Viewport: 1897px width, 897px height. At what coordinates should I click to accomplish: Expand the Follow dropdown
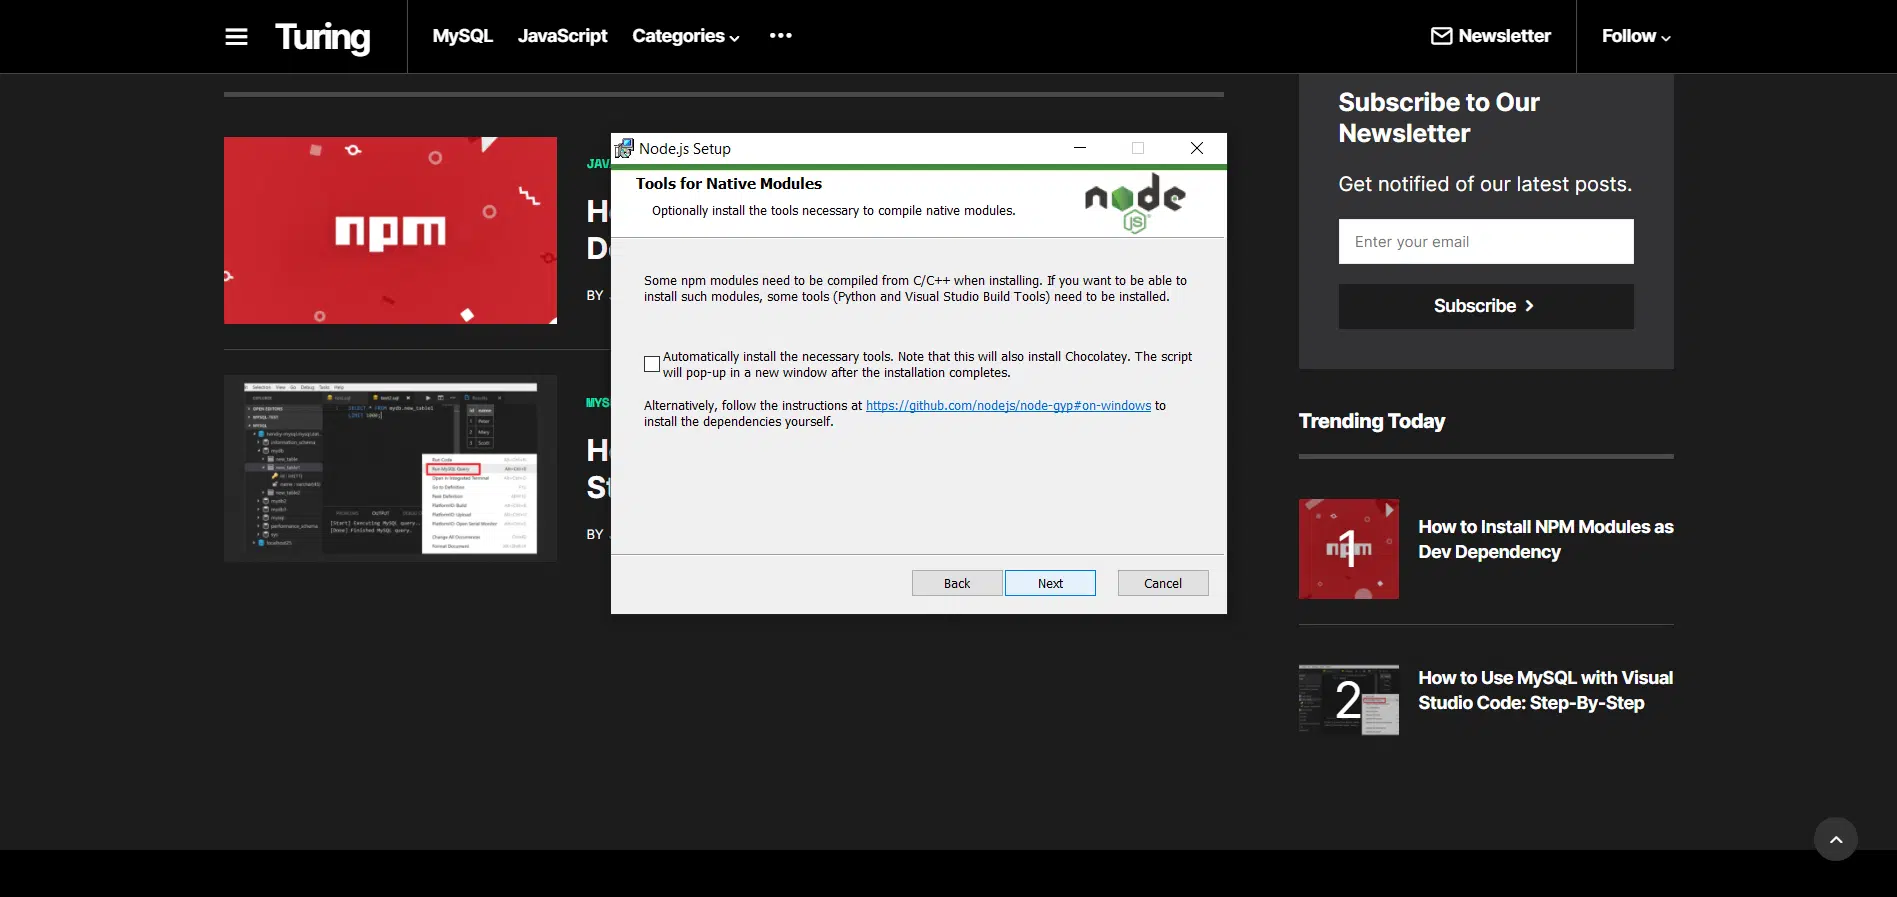coord(1636,36)
